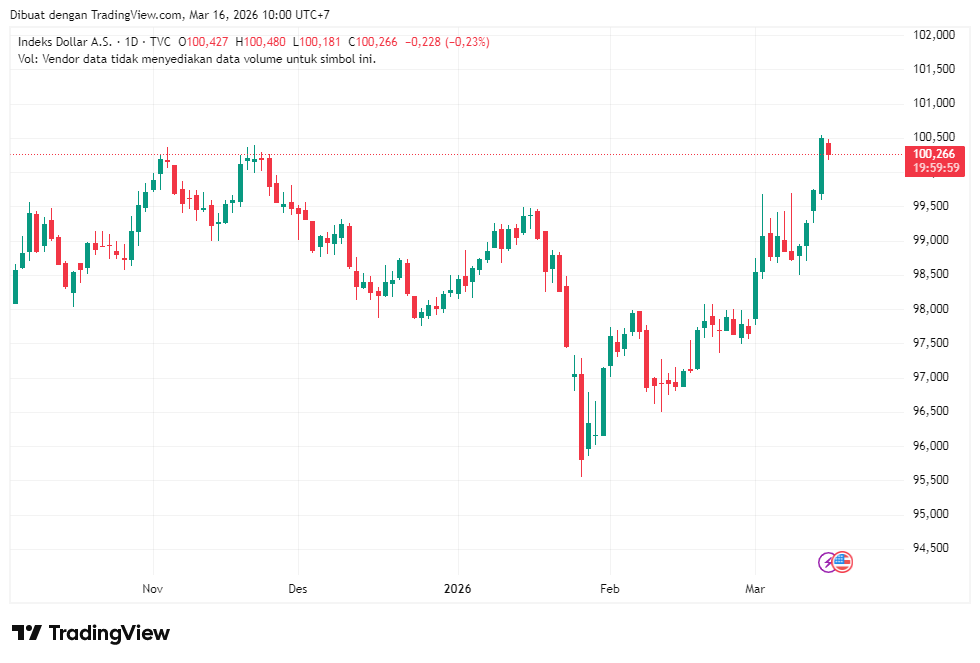
Task: Click the Vol indicator legend text
Action: pyautogui.click(x=197, y=59)
